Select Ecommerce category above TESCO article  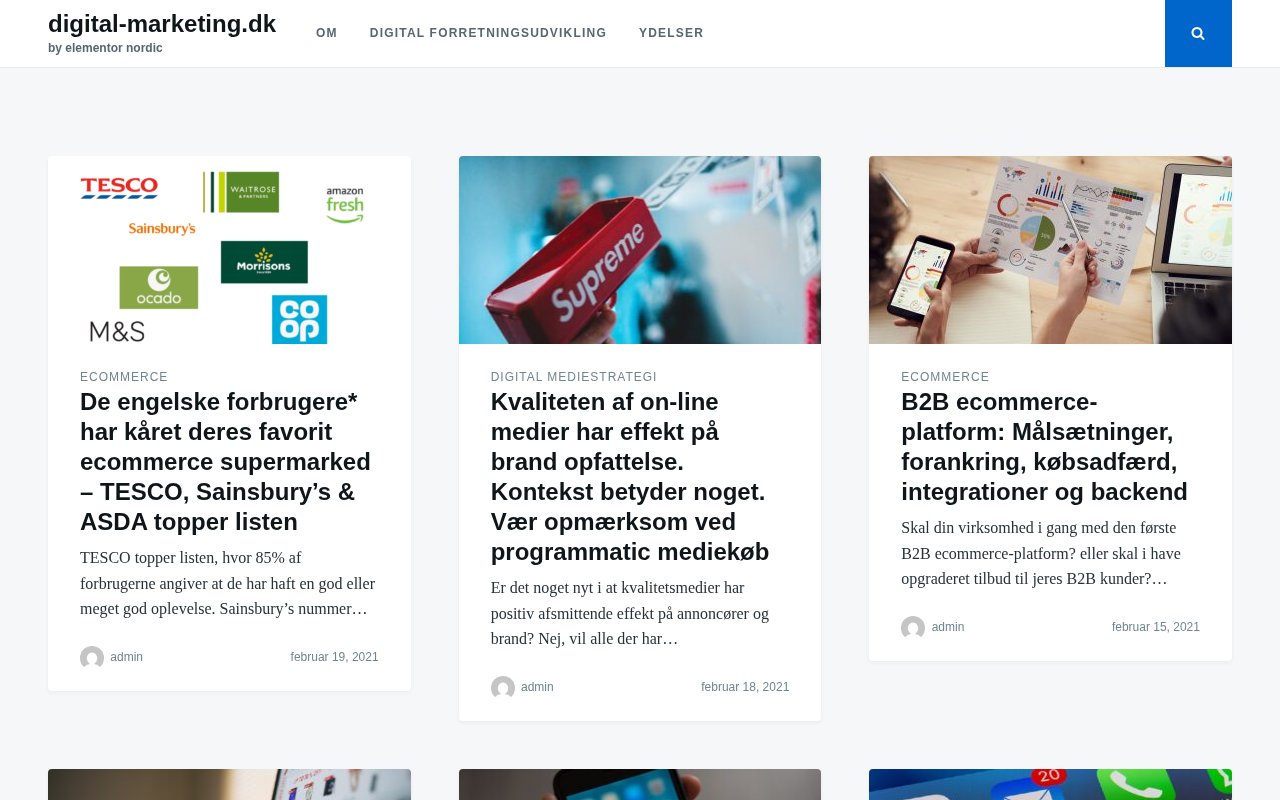click(x=124, y=377)
